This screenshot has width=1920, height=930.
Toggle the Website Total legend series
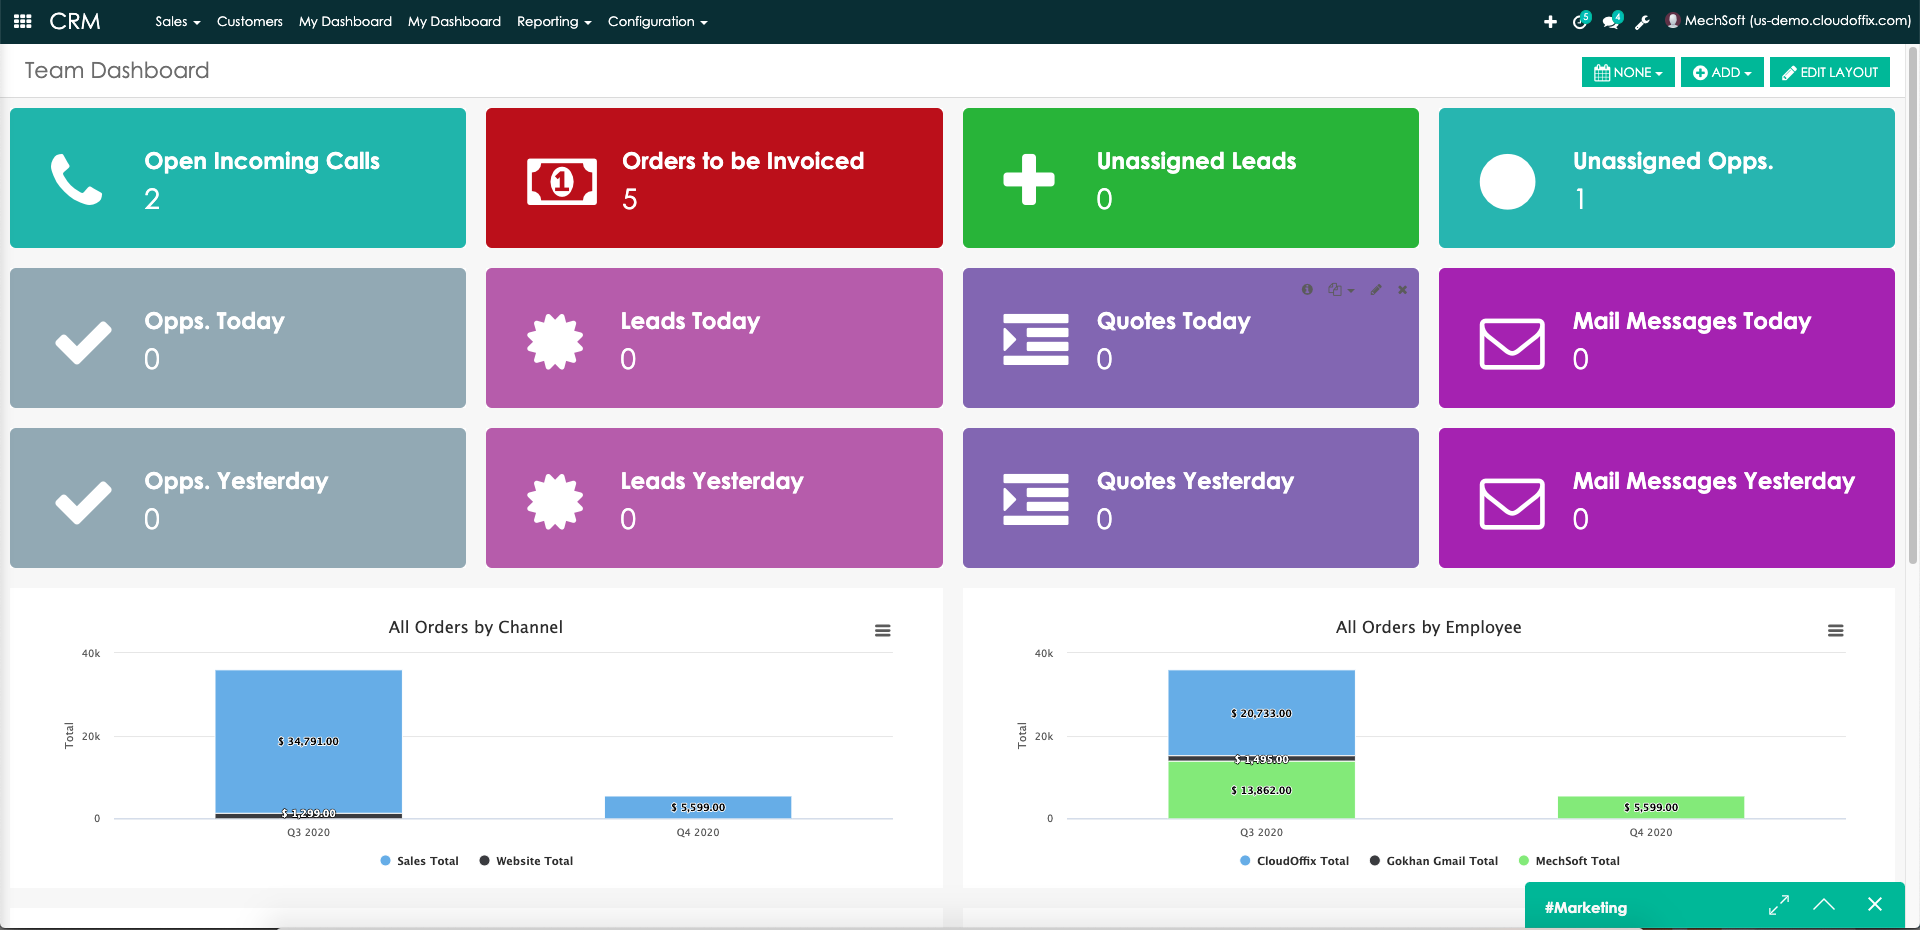click(x=526, y=861)
